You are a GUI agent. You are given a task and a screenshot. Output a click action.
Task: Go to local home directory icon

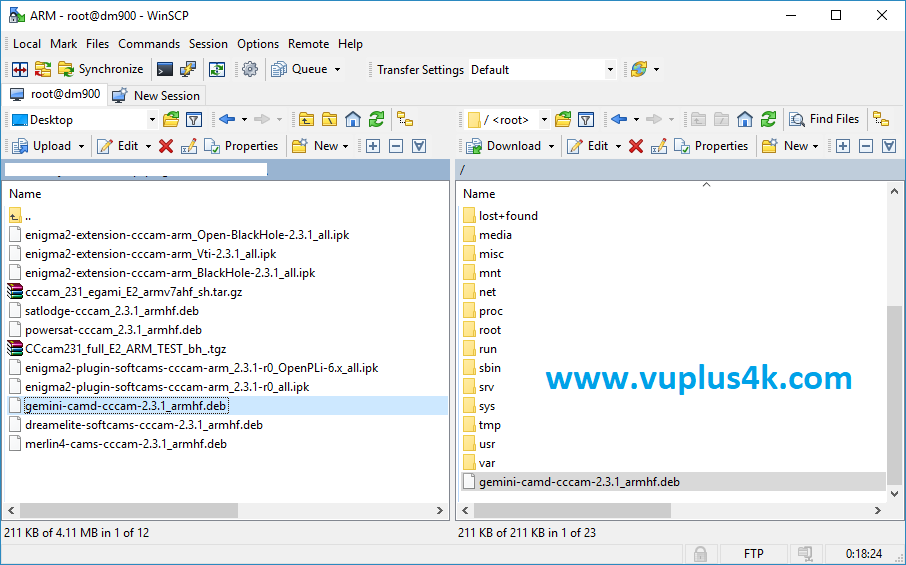(352, 120)
